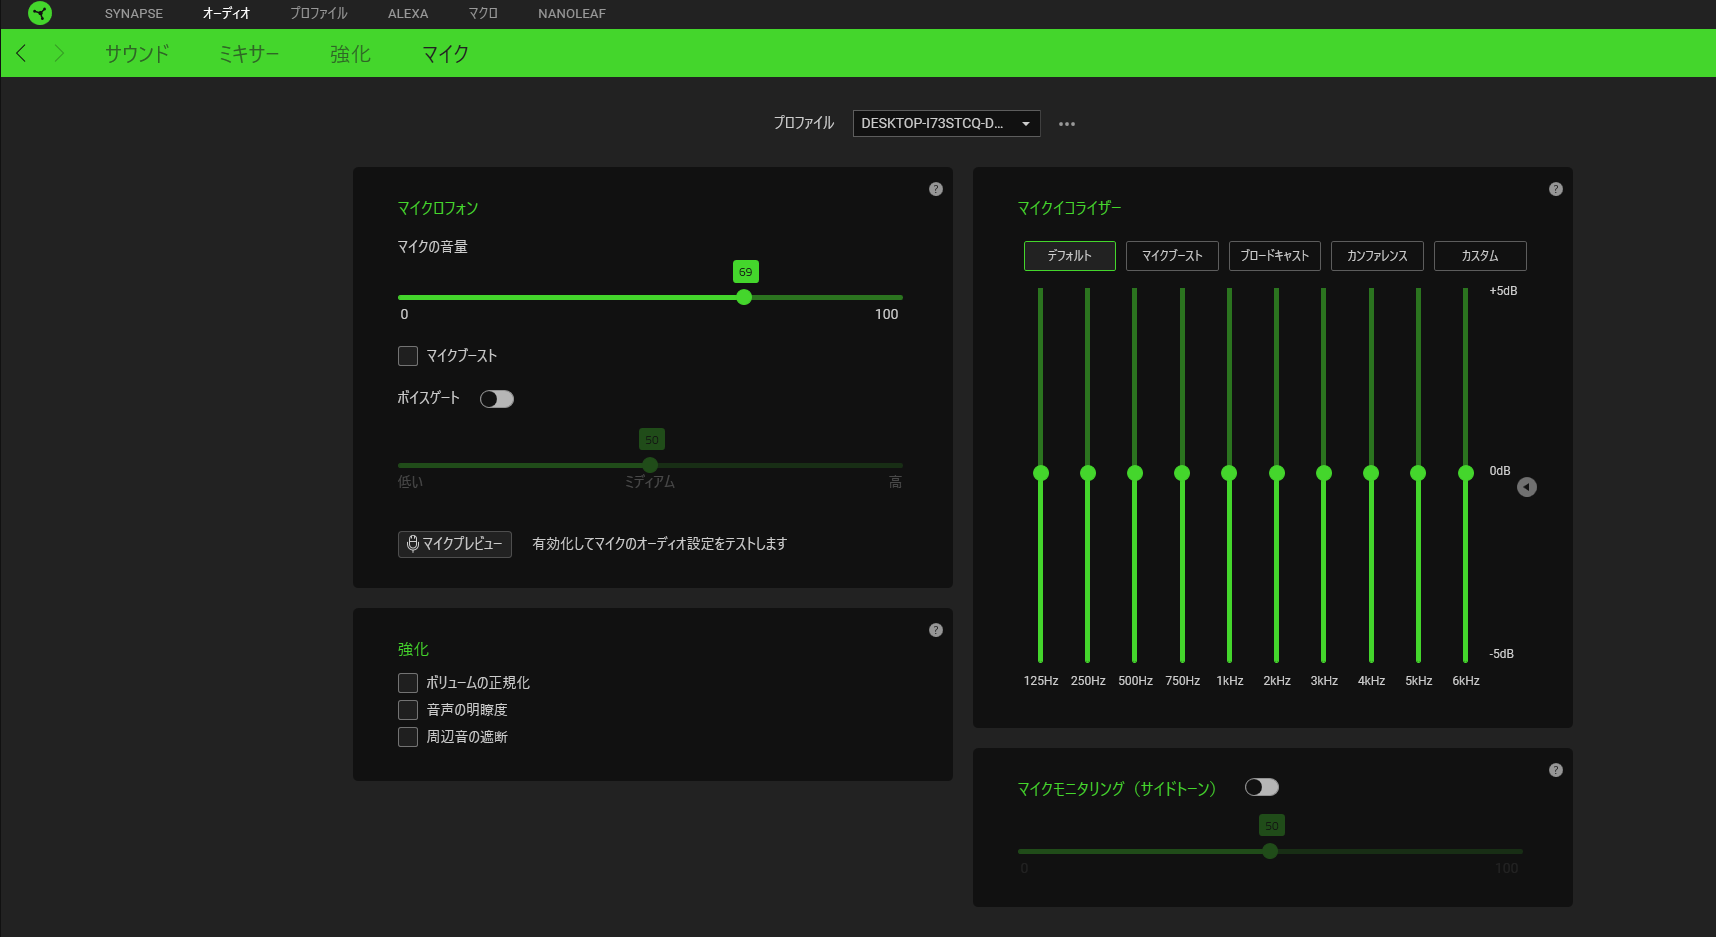Open help for the マイクロフォン panel
Image resolution: width=1716 pixels, height=937 pixels.
click(x=936, y=189)
